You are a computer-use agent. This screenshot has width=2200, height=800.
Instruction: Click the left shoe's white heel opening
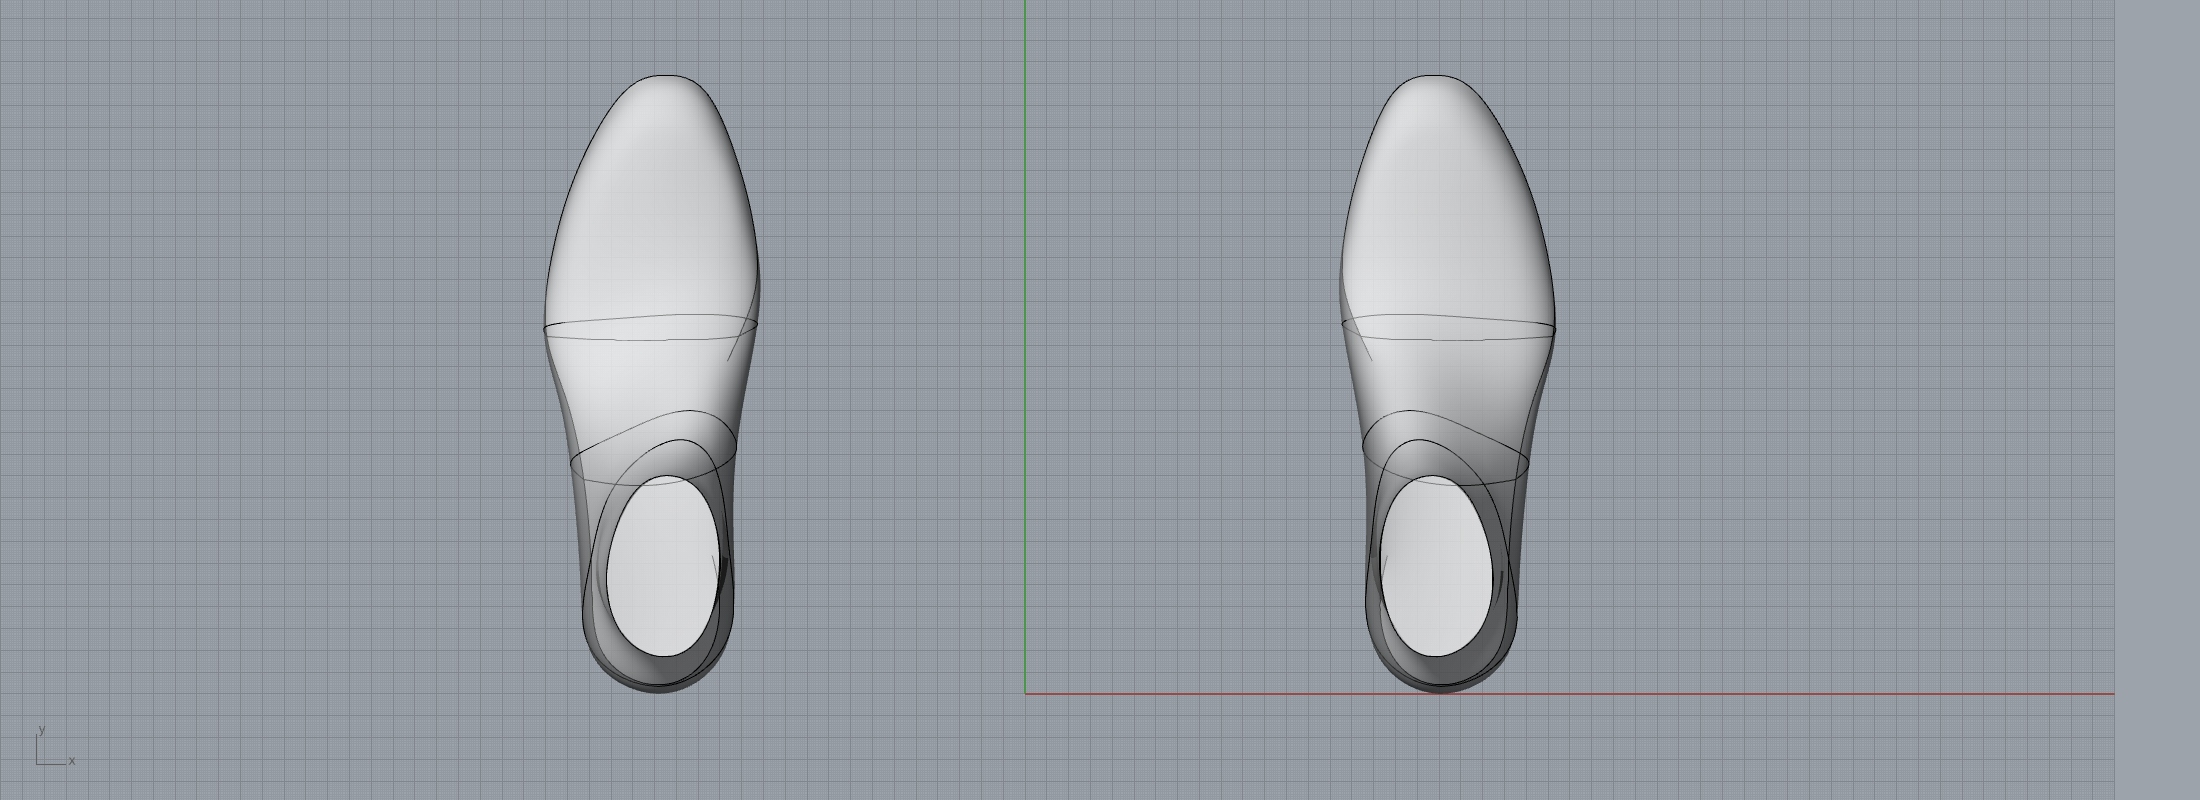click(662, 567)
